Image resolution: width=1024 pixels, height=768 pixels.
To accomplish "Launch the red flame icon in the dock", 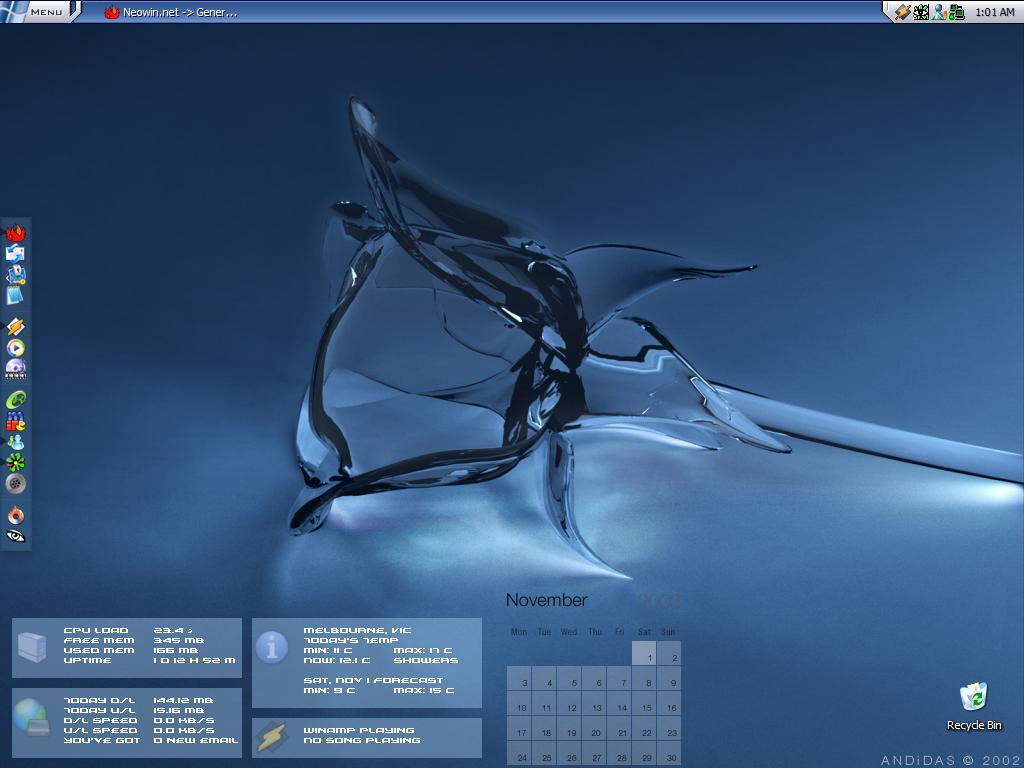I will pyautogui.click(x=15, y=233).
